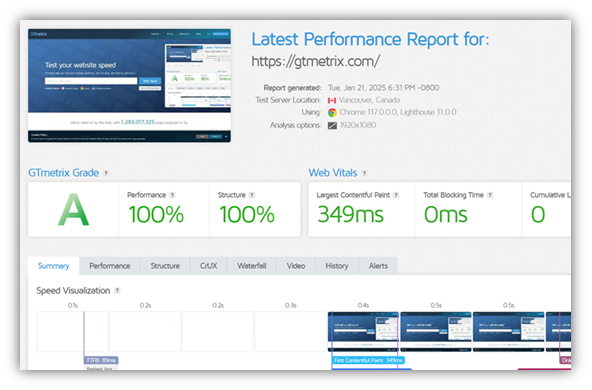Switch to the Performance tab
Screen dimensions: 592x390
point(110,266)
